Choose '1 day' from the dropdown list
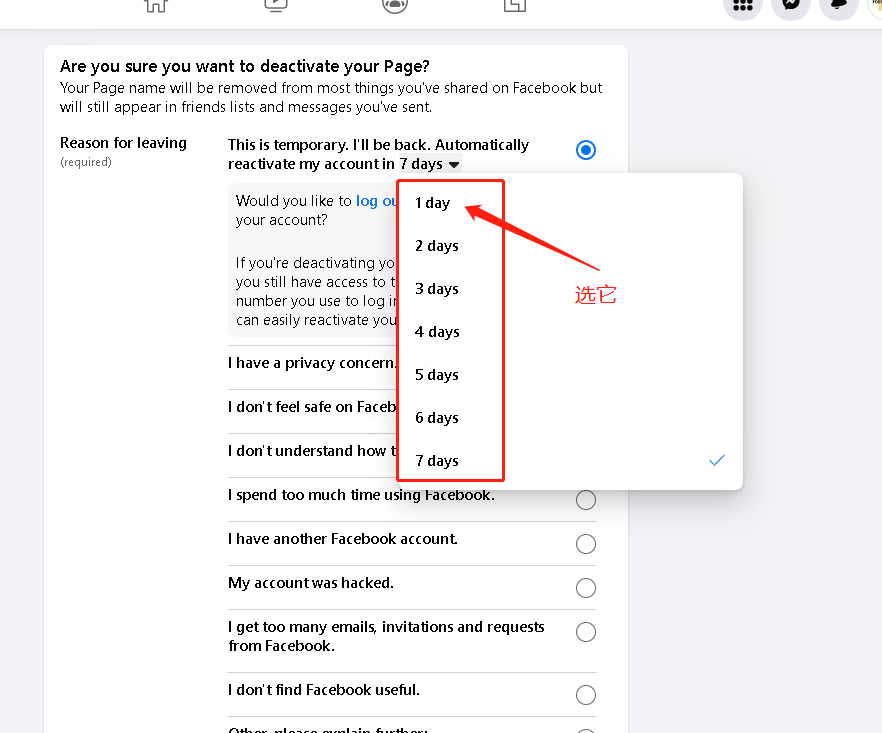 433,203
